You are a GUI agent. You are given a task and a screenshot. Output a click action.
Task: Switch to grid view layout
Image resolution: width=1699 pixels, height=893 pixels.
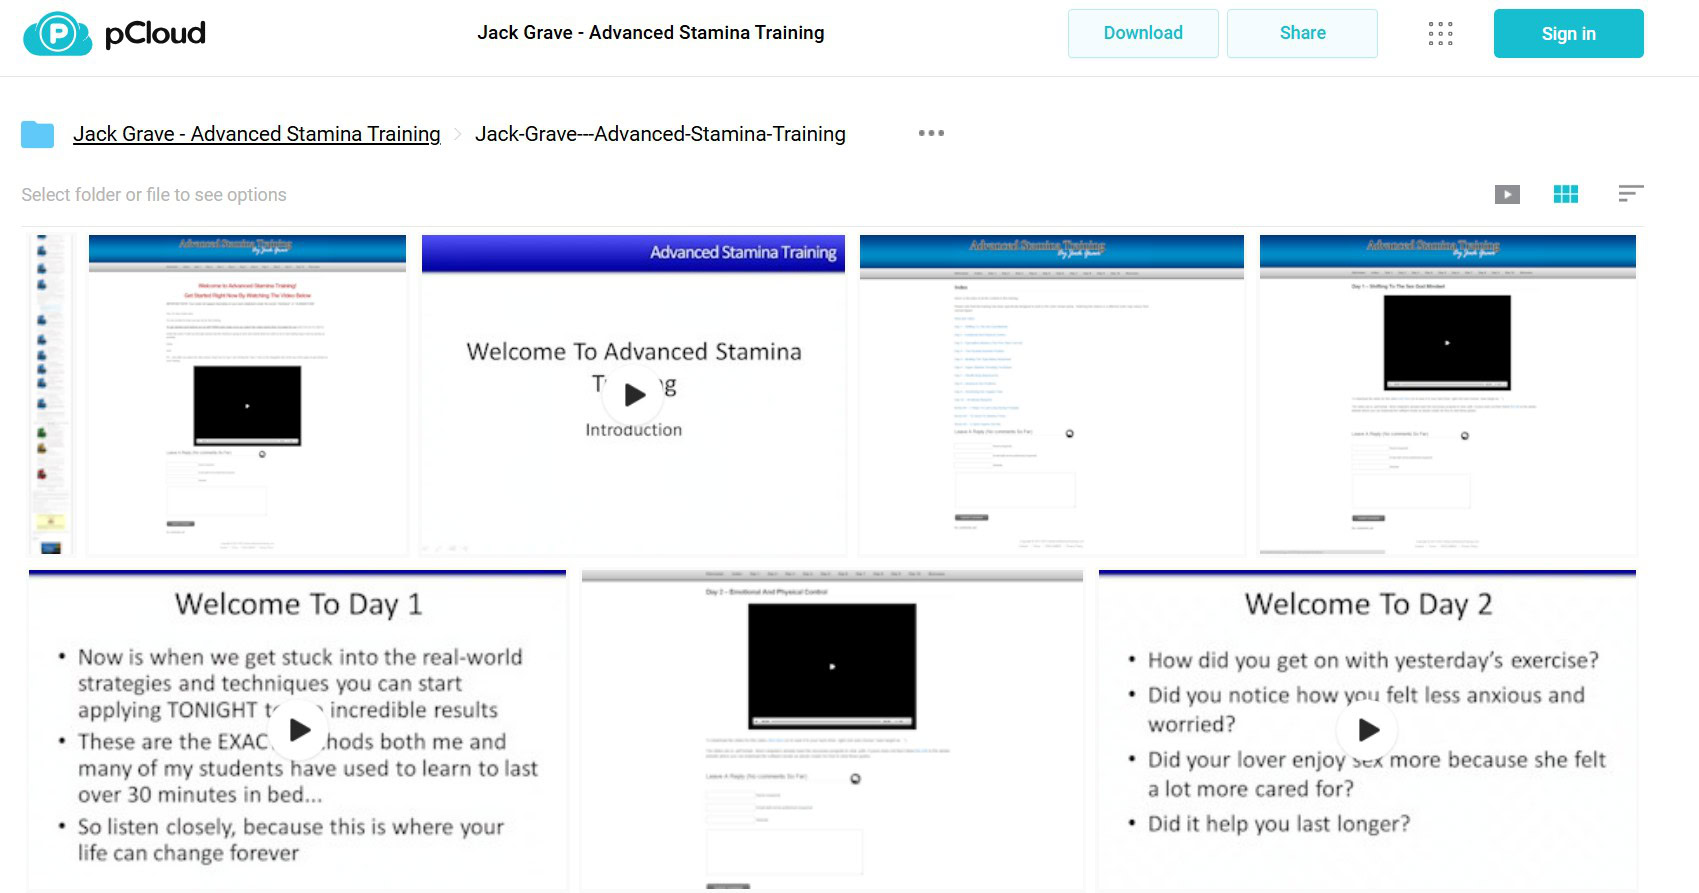pyautogui.click(x=1566, y=194)
